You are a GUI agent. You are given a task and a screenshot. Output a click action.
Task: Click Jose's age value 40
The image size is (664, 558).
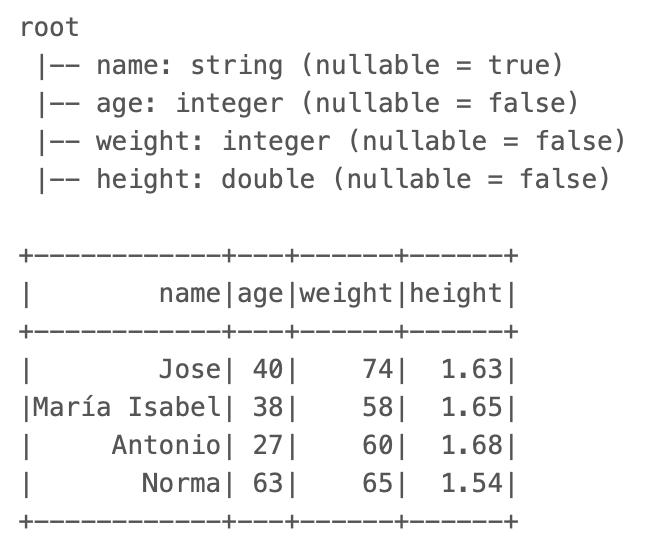(x=267, y=369)
